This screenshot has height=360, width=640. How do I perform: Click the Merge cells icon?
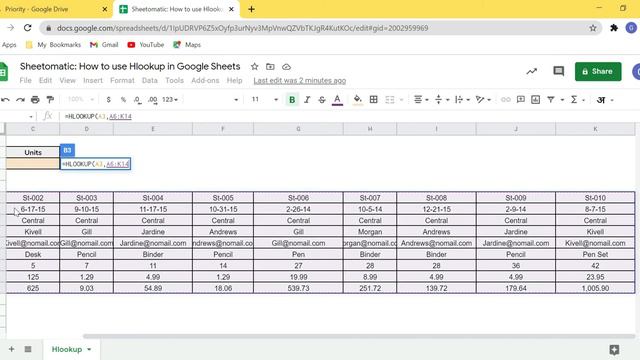coord(390,100)
